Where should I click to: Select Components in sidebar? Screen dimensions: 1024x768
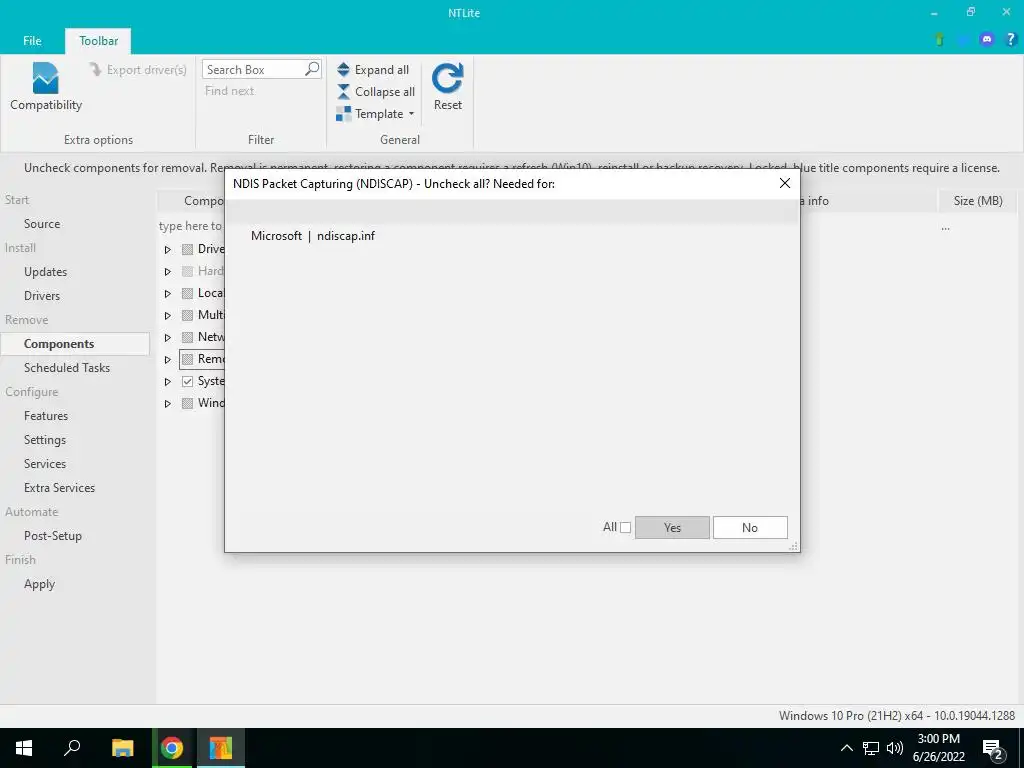75,344
